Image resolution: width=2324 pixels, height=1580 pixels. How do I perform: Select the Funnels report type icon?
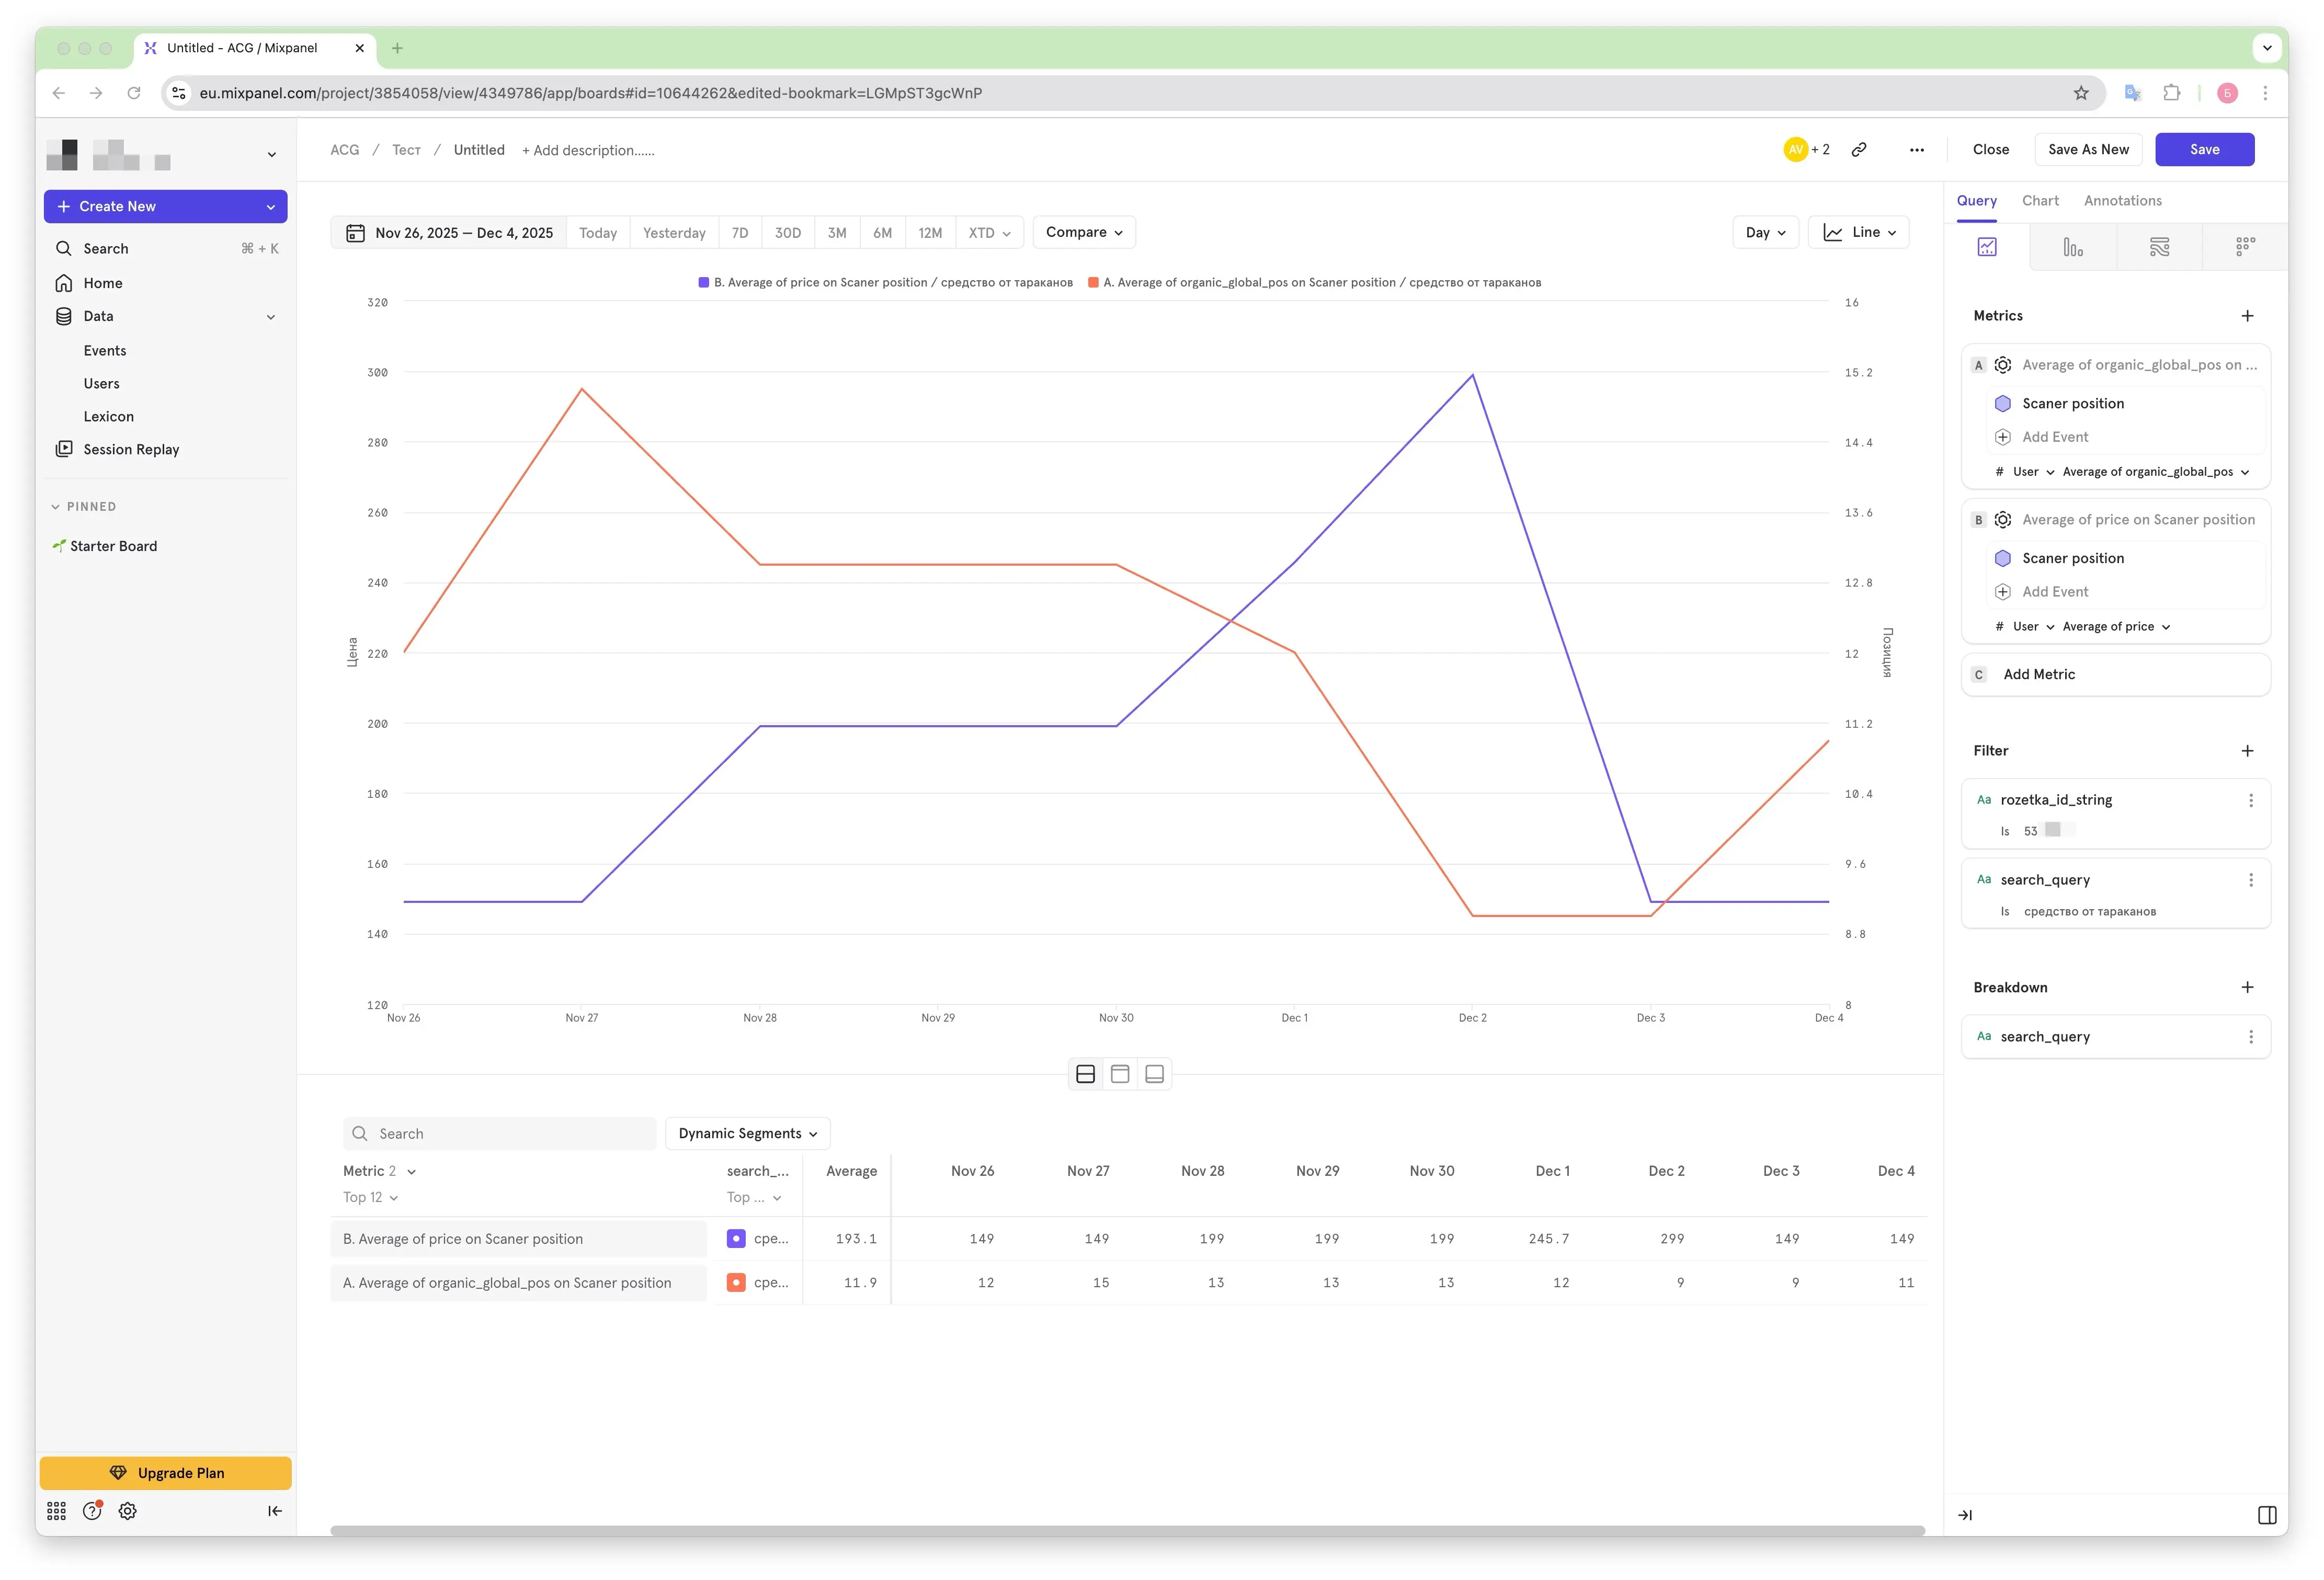(2072, 247)
